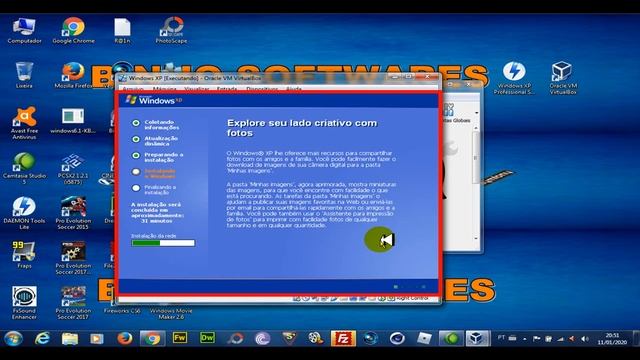640x360 pixels.
Task: Open the Pro Evolution Soccer 2017 desktop shortcut
Action: pos(73,302)
